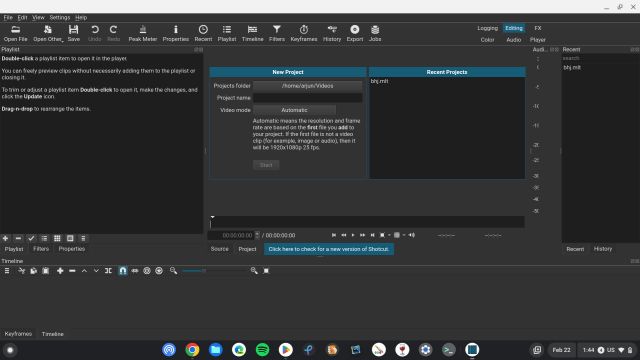Image resolution: width=640 pixels, height=360 pixels.
Task: Split at playhead icon in timeline
Action: [108, 271]
